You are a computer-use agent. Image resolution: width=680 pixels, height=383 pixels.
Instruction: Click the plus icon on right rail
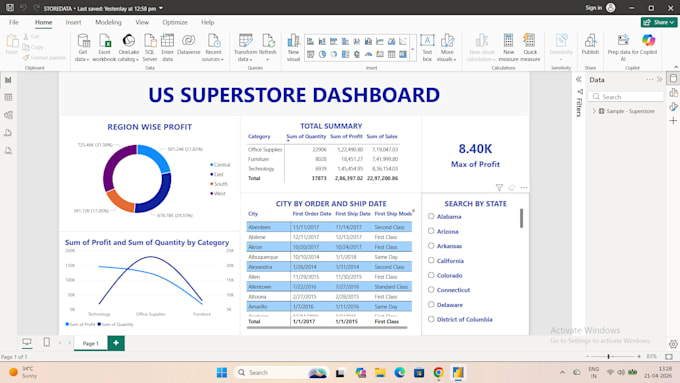tap(673, 121)
